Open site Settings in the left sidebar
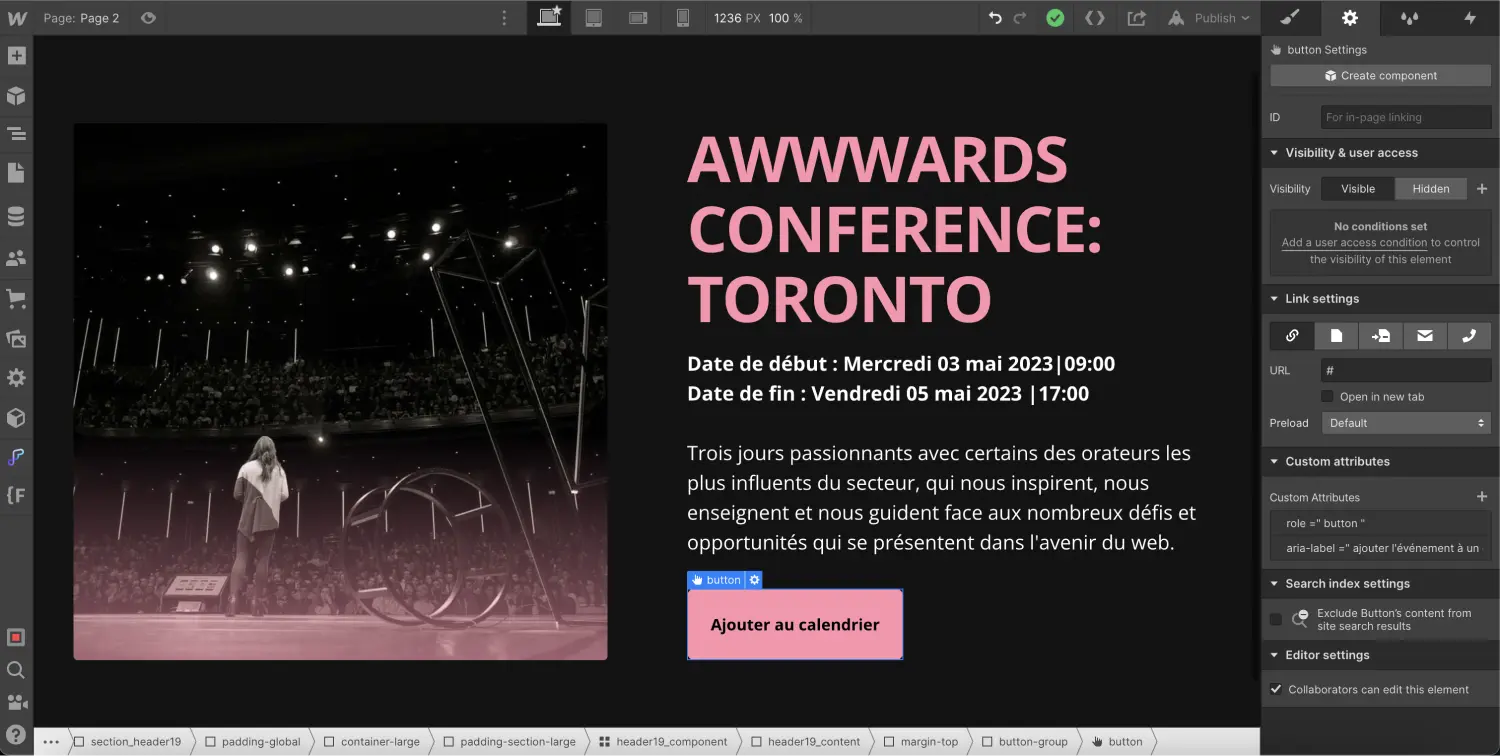Image resolution: width=1500 pixels, height=756 pixels. pyautogui.click(x=16, y=378)
